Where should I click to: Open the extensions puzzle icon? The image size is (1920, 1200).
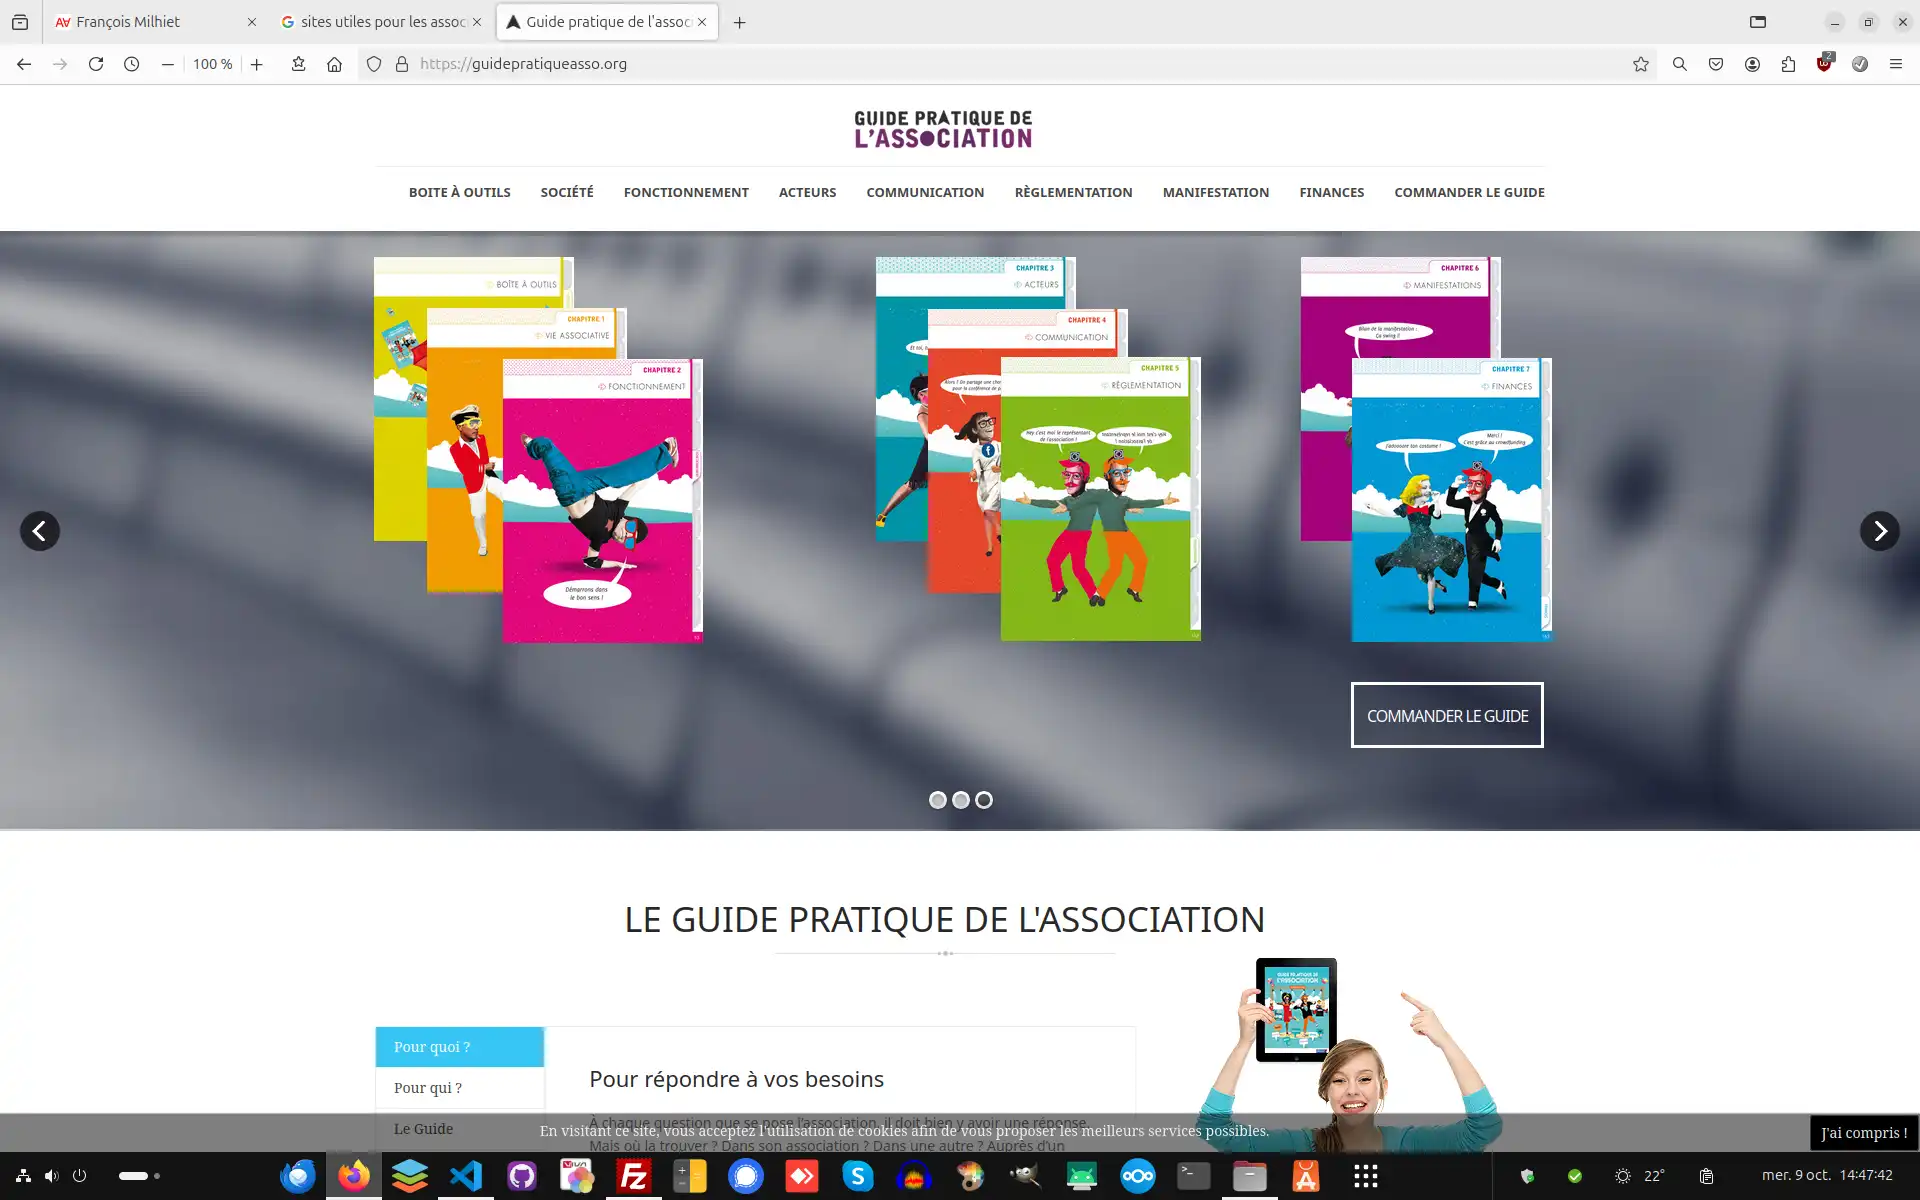1788,64
